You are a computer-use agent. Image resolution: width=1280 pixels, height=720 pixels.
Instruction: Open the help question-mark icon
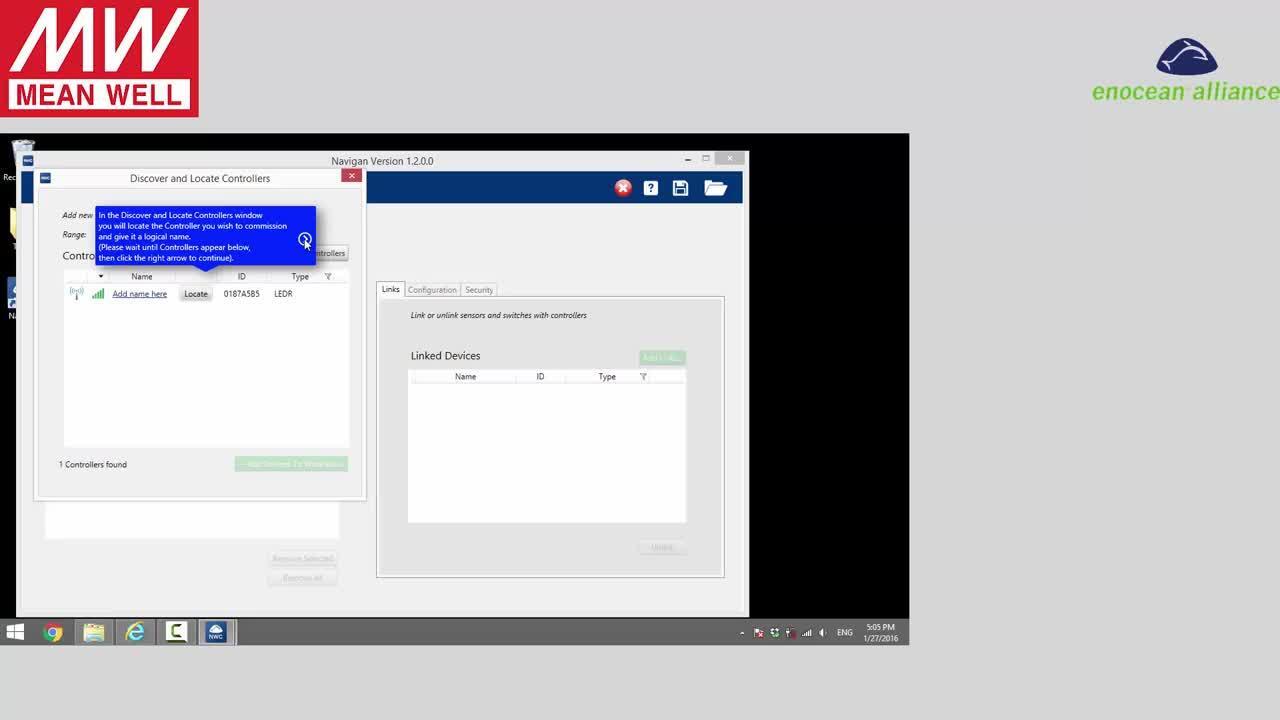click(x=651, y=187)
